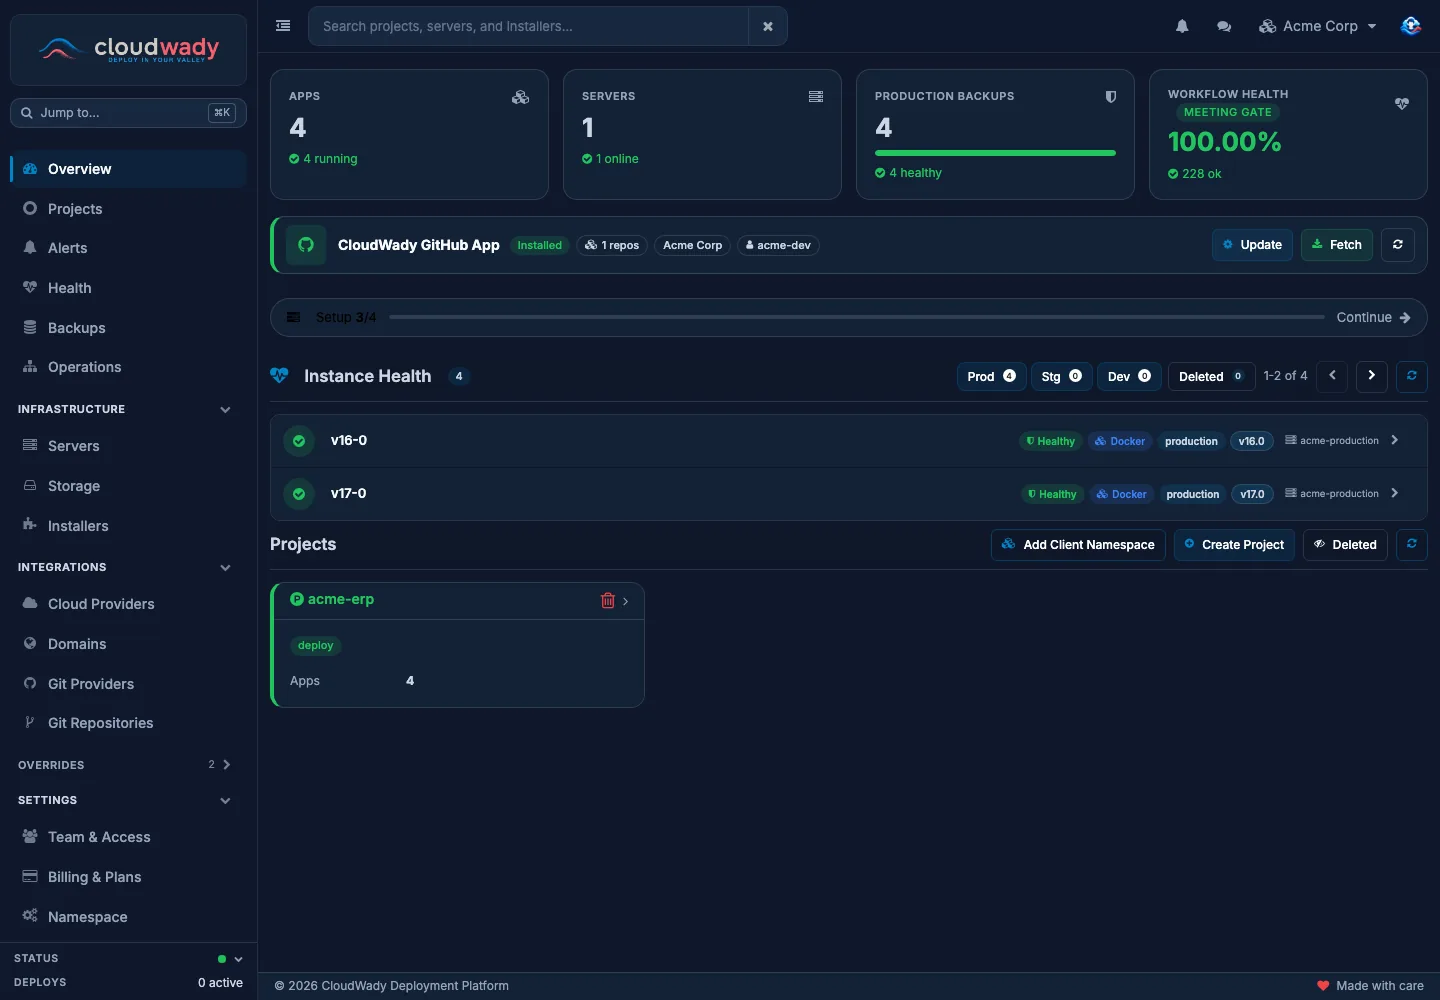The image size is (1440, 1000).
Task: Open Team & Access settings
Action: pos(128,837)
